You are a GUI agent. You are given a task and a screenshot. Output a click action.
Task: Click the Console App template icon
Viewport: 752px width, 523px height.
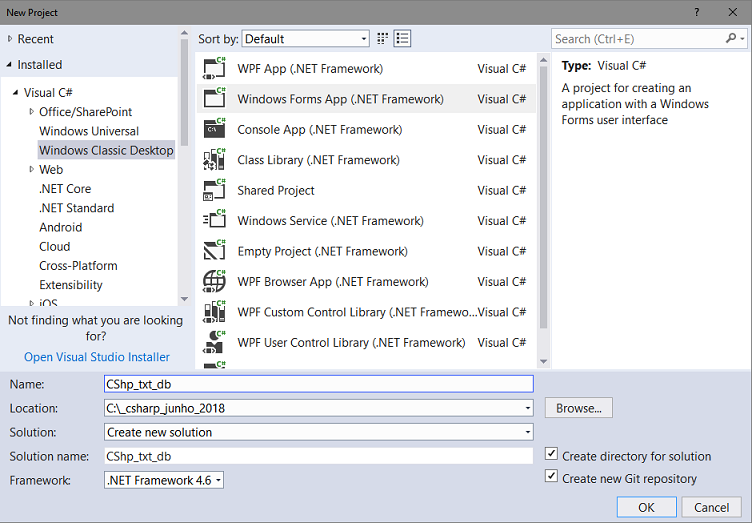(214, 129)
